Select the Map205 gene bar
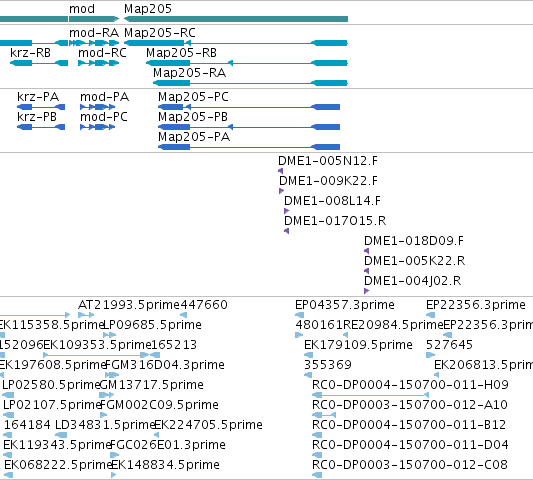Image resolution: width=533 pixels, height=480 pixels. click(x=236, y=19)
